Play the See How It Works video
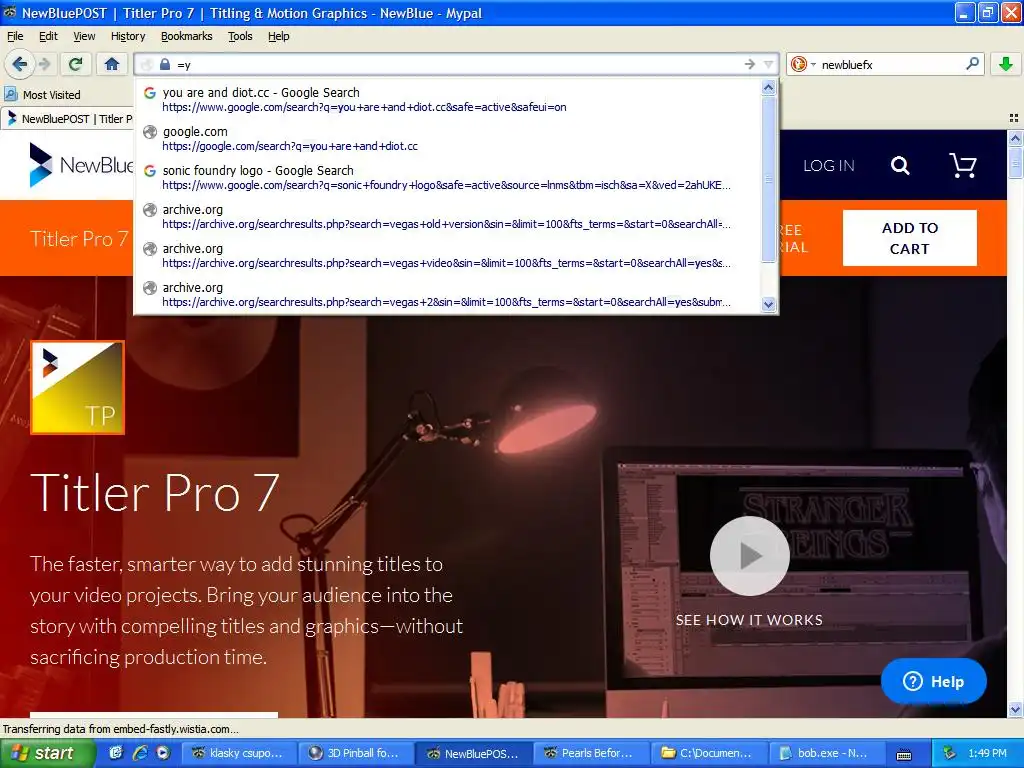Image resolution: width=1024 pixels, height=768 pixels. (x=750, y=556)
